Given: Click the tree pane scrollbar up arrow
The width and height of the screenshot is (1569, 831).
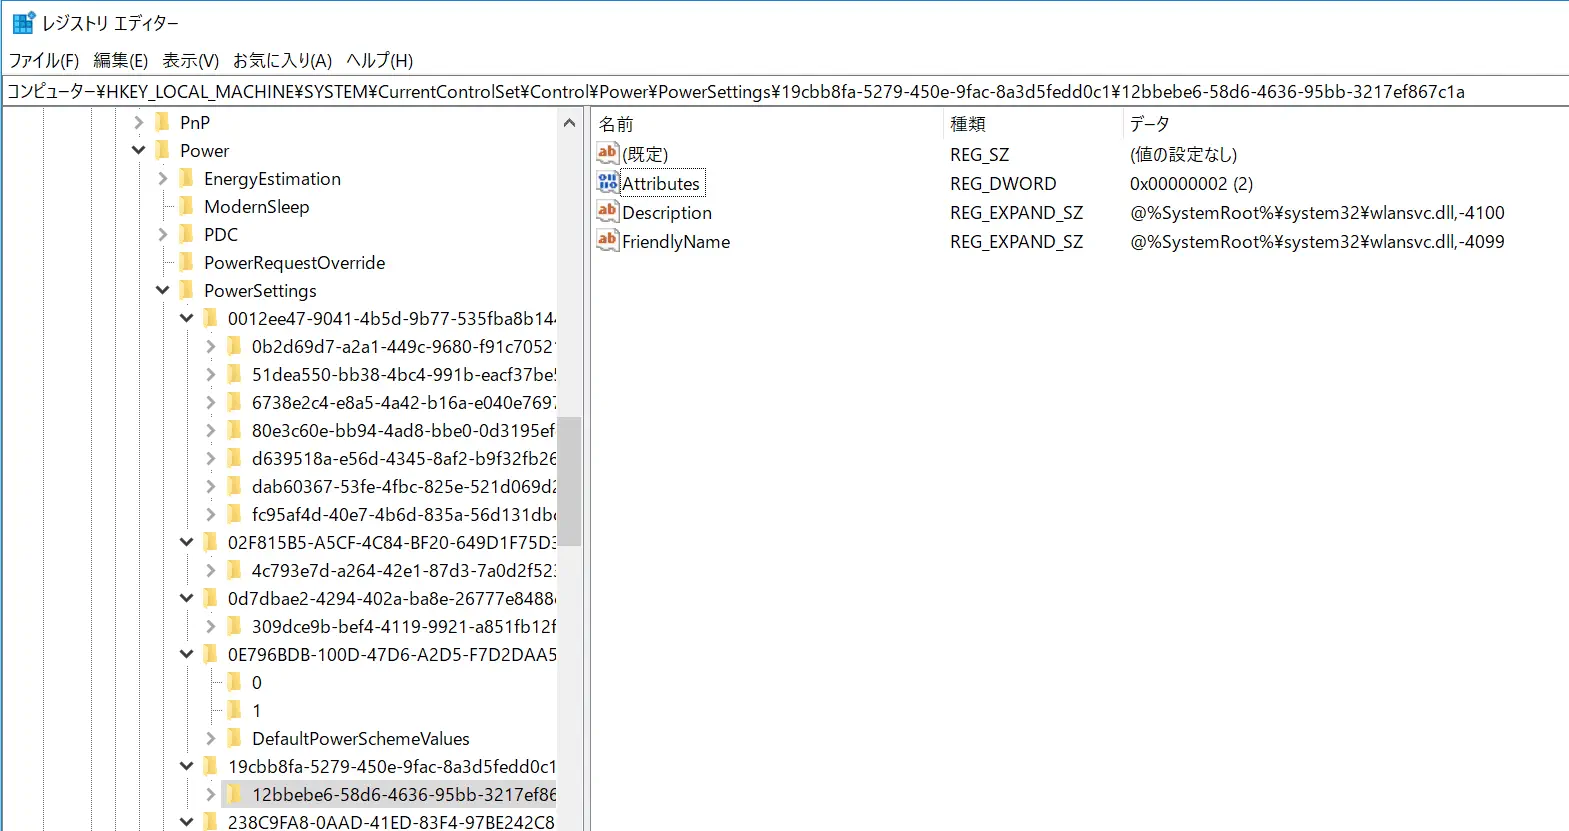Looking at the screenshot, I should pyautogui.click(x=569, y=123).
